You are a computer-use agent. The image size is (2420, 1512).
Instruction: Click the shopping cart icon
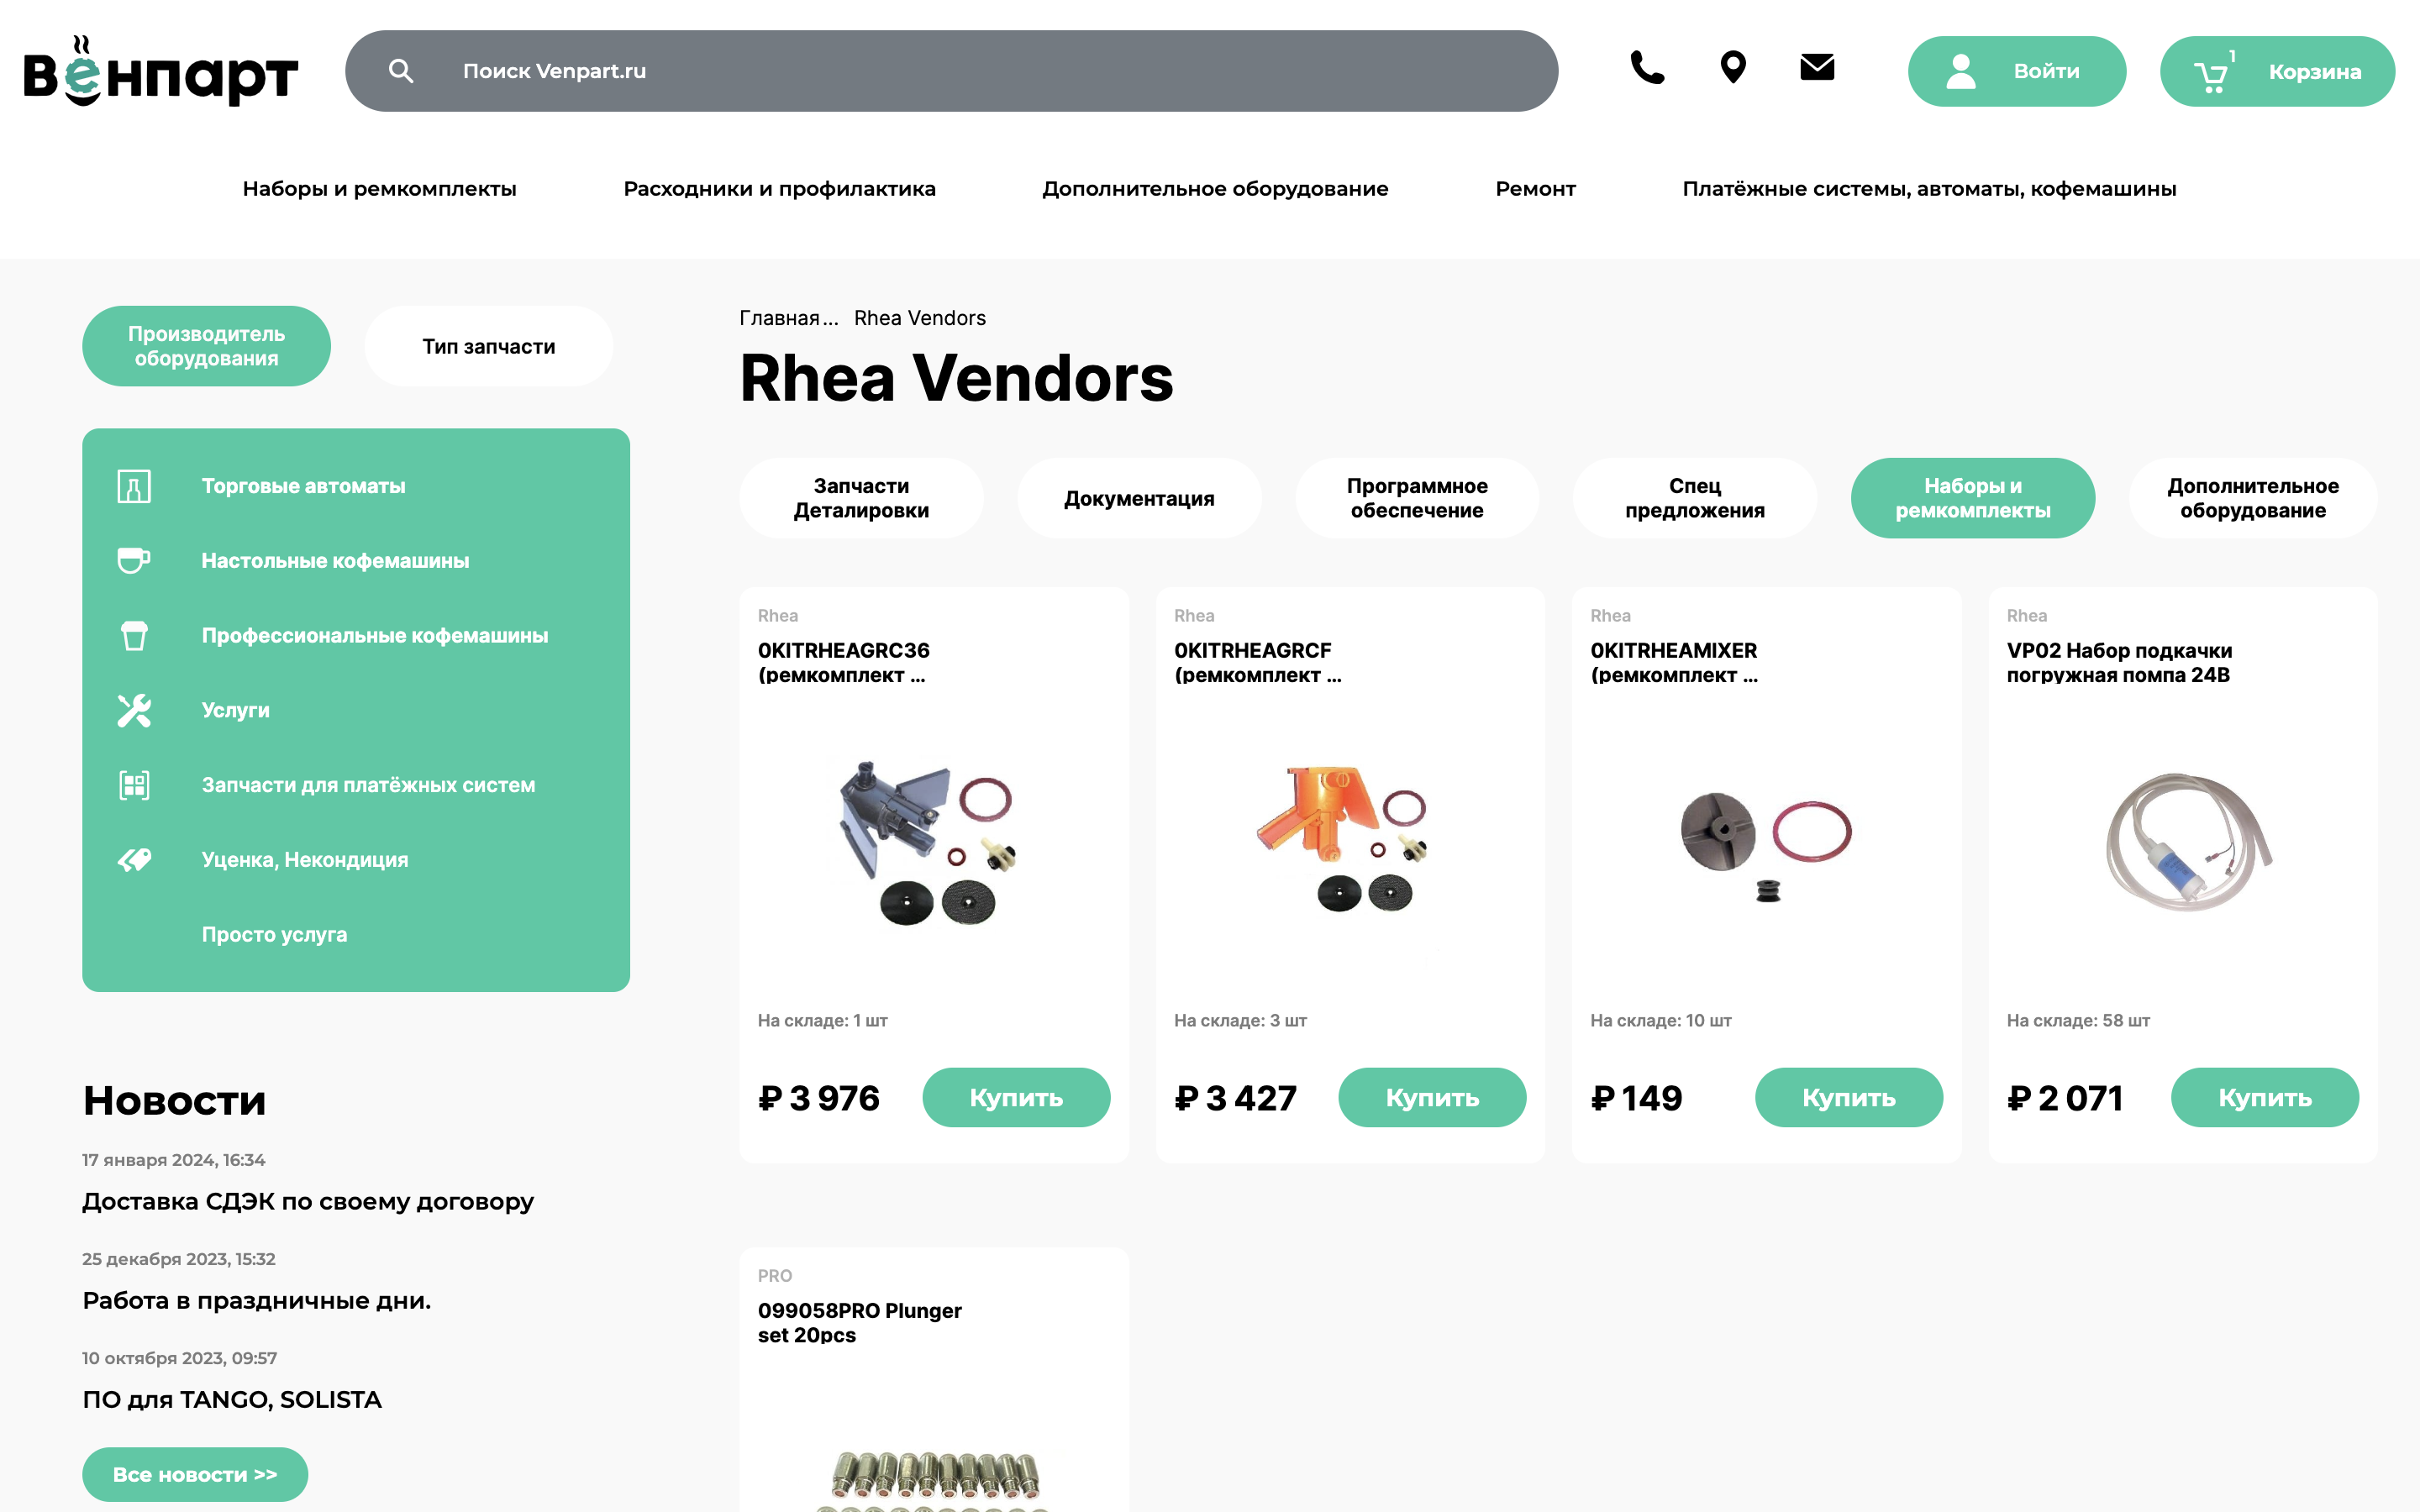(x=2210, y=76)
